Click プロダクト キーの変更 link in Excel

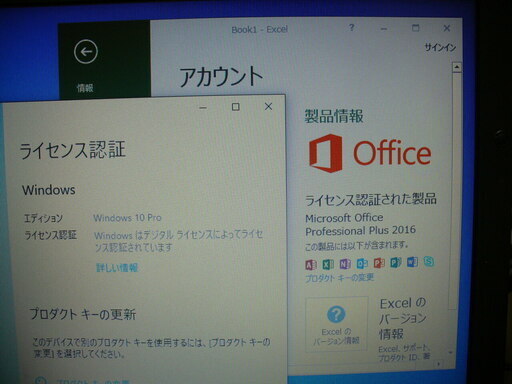pyautogui.click(x=339, y=278)
